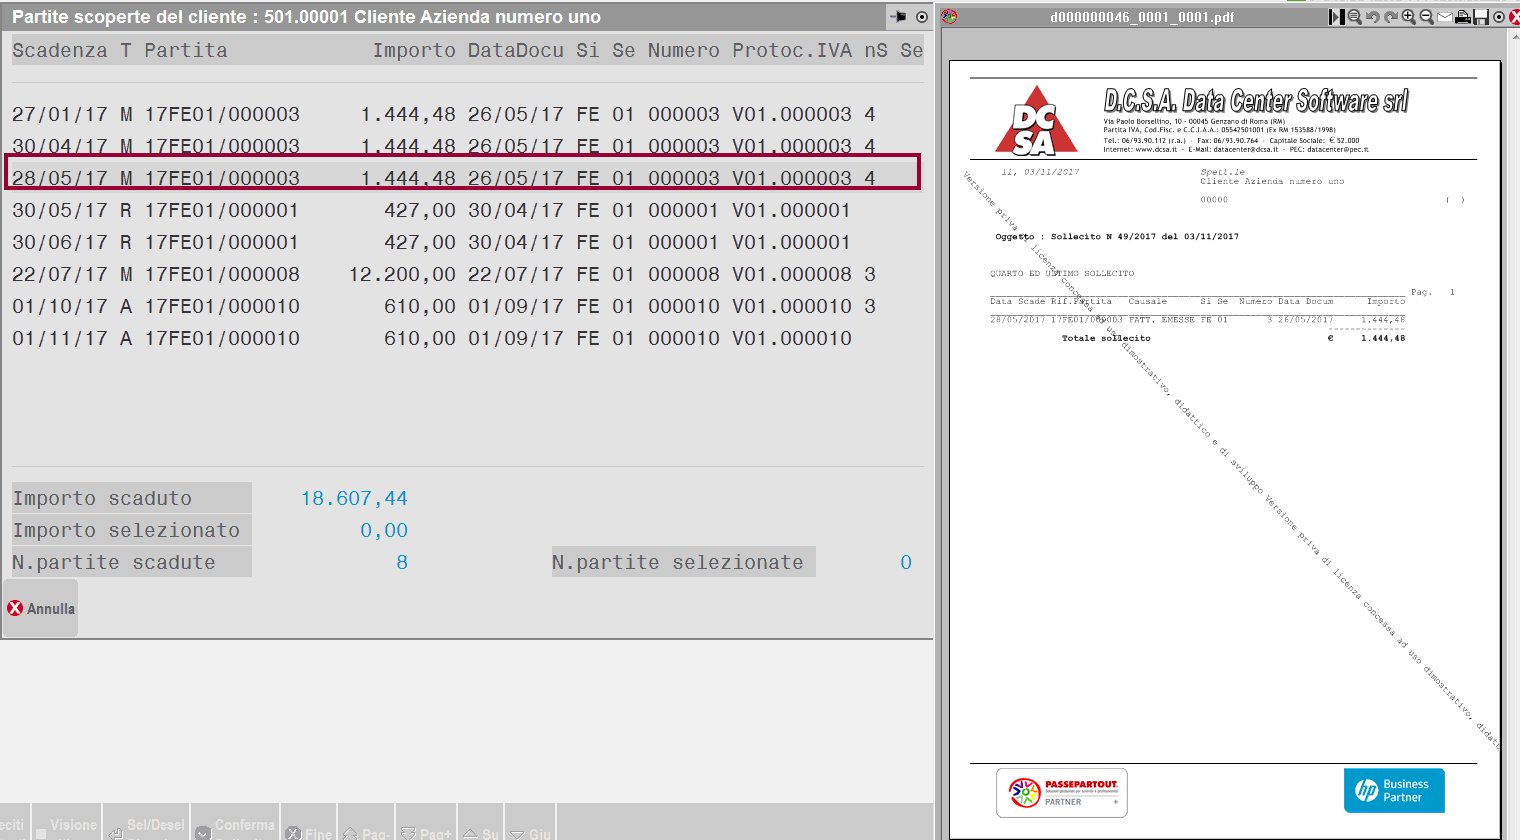
Task: Send the document via envelope icon
Action: pos(1445,17)
